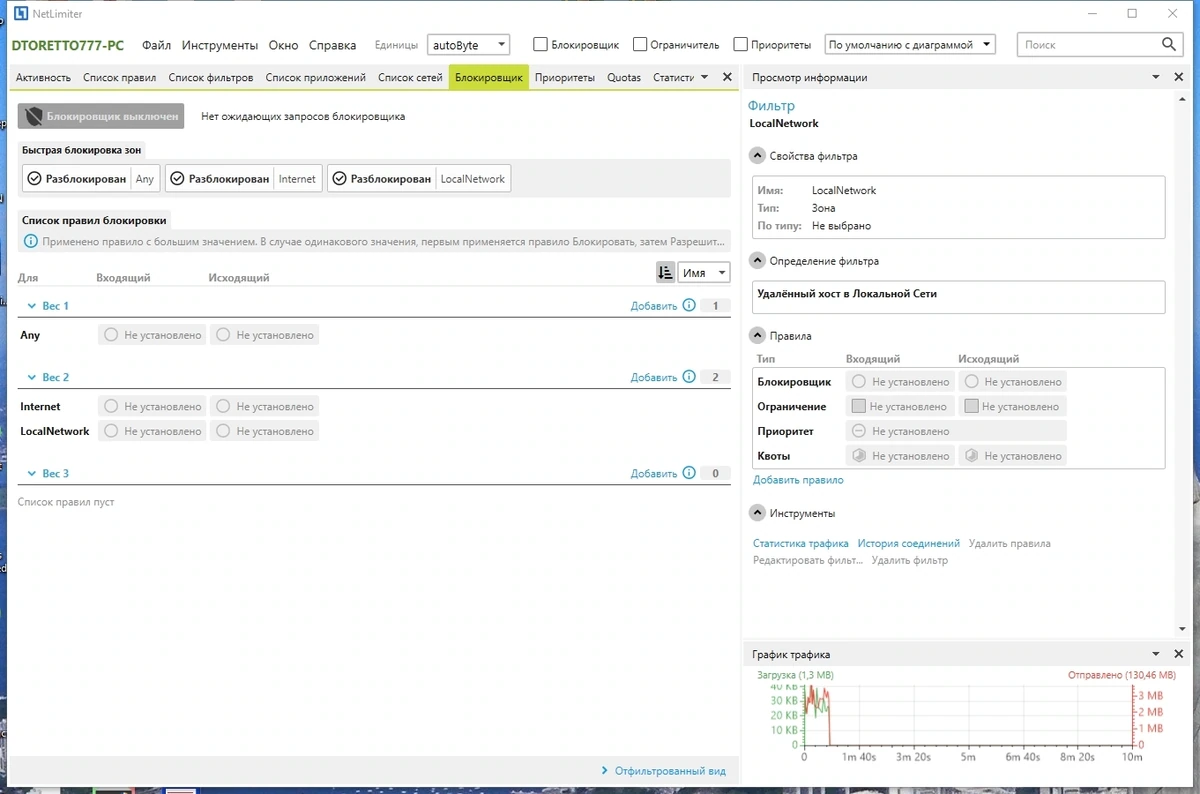
Task: Open the Имя sort dropdown
Action: (x=704, y=272)
